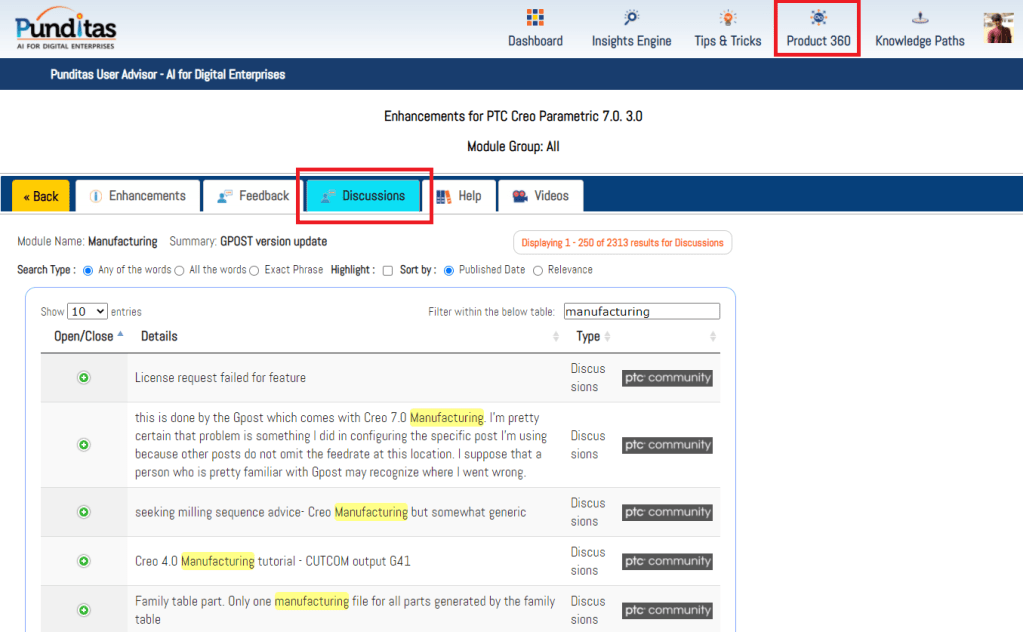Screen dimensions: 1023x632
Task: Click ptc community logo for License request row
Action: coord(667,378)
